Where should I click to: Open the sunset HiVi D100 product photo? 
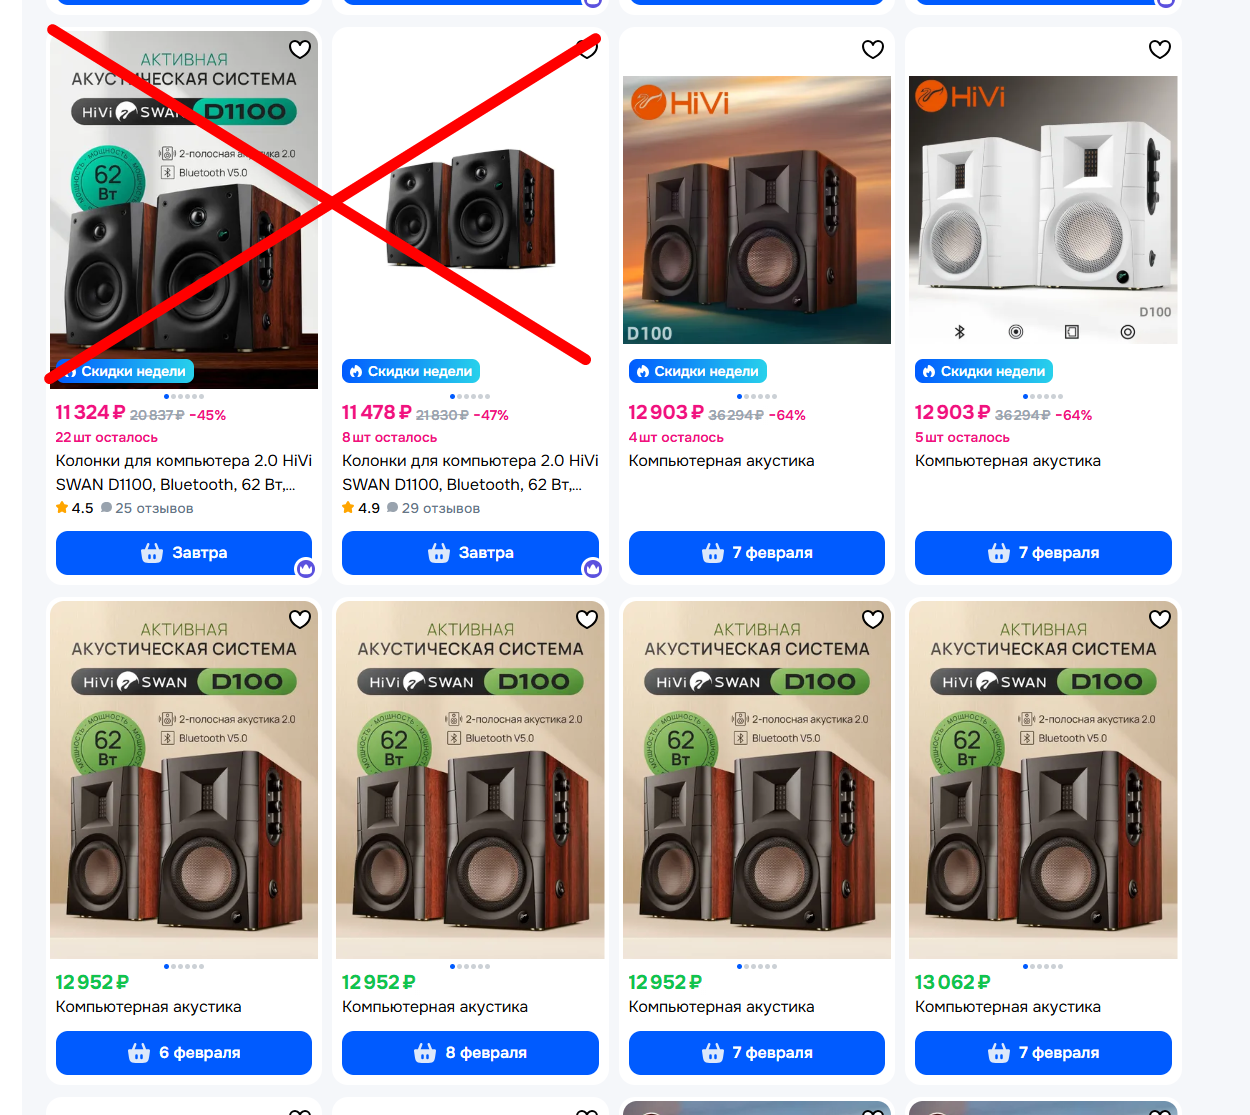pyautogui.click(x=757, y=210)
